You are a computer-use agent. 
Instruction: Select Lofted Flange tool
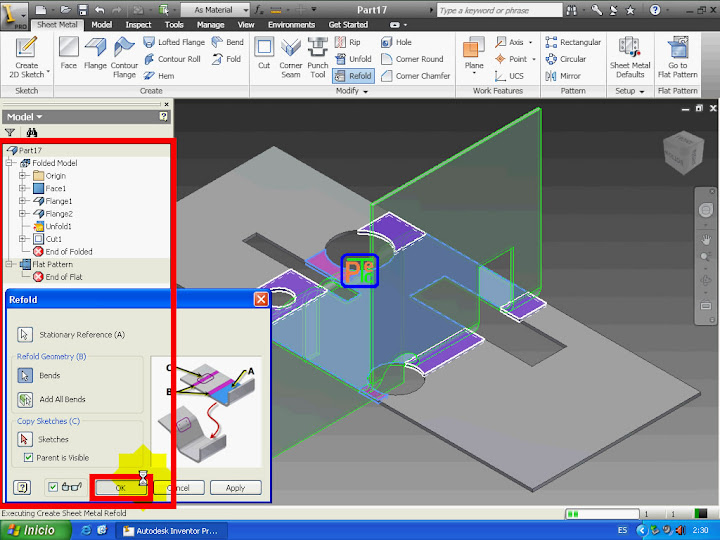tap(174, 42)
